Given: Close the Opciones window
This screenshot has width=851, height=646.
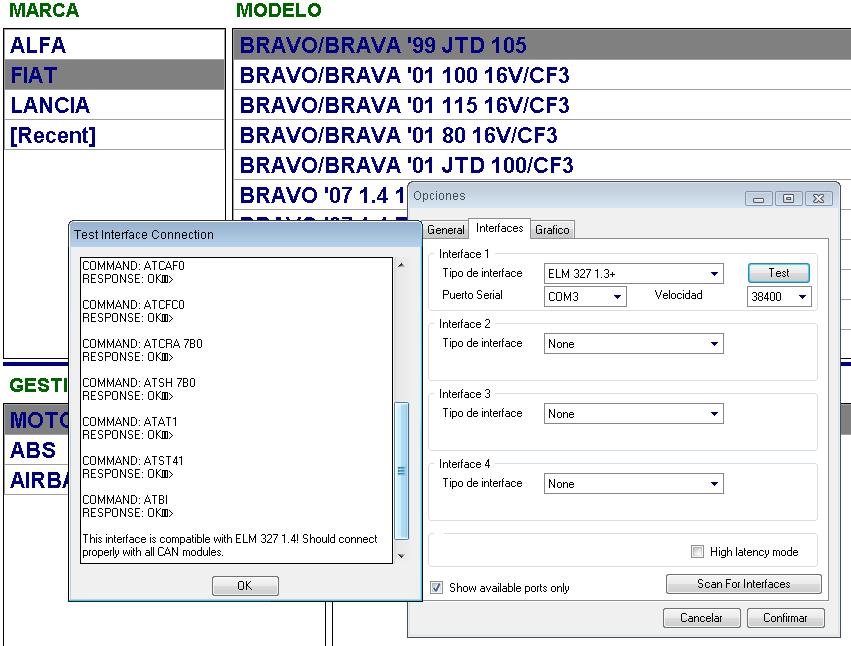Looking at the screenshot, I should point(818,199).
